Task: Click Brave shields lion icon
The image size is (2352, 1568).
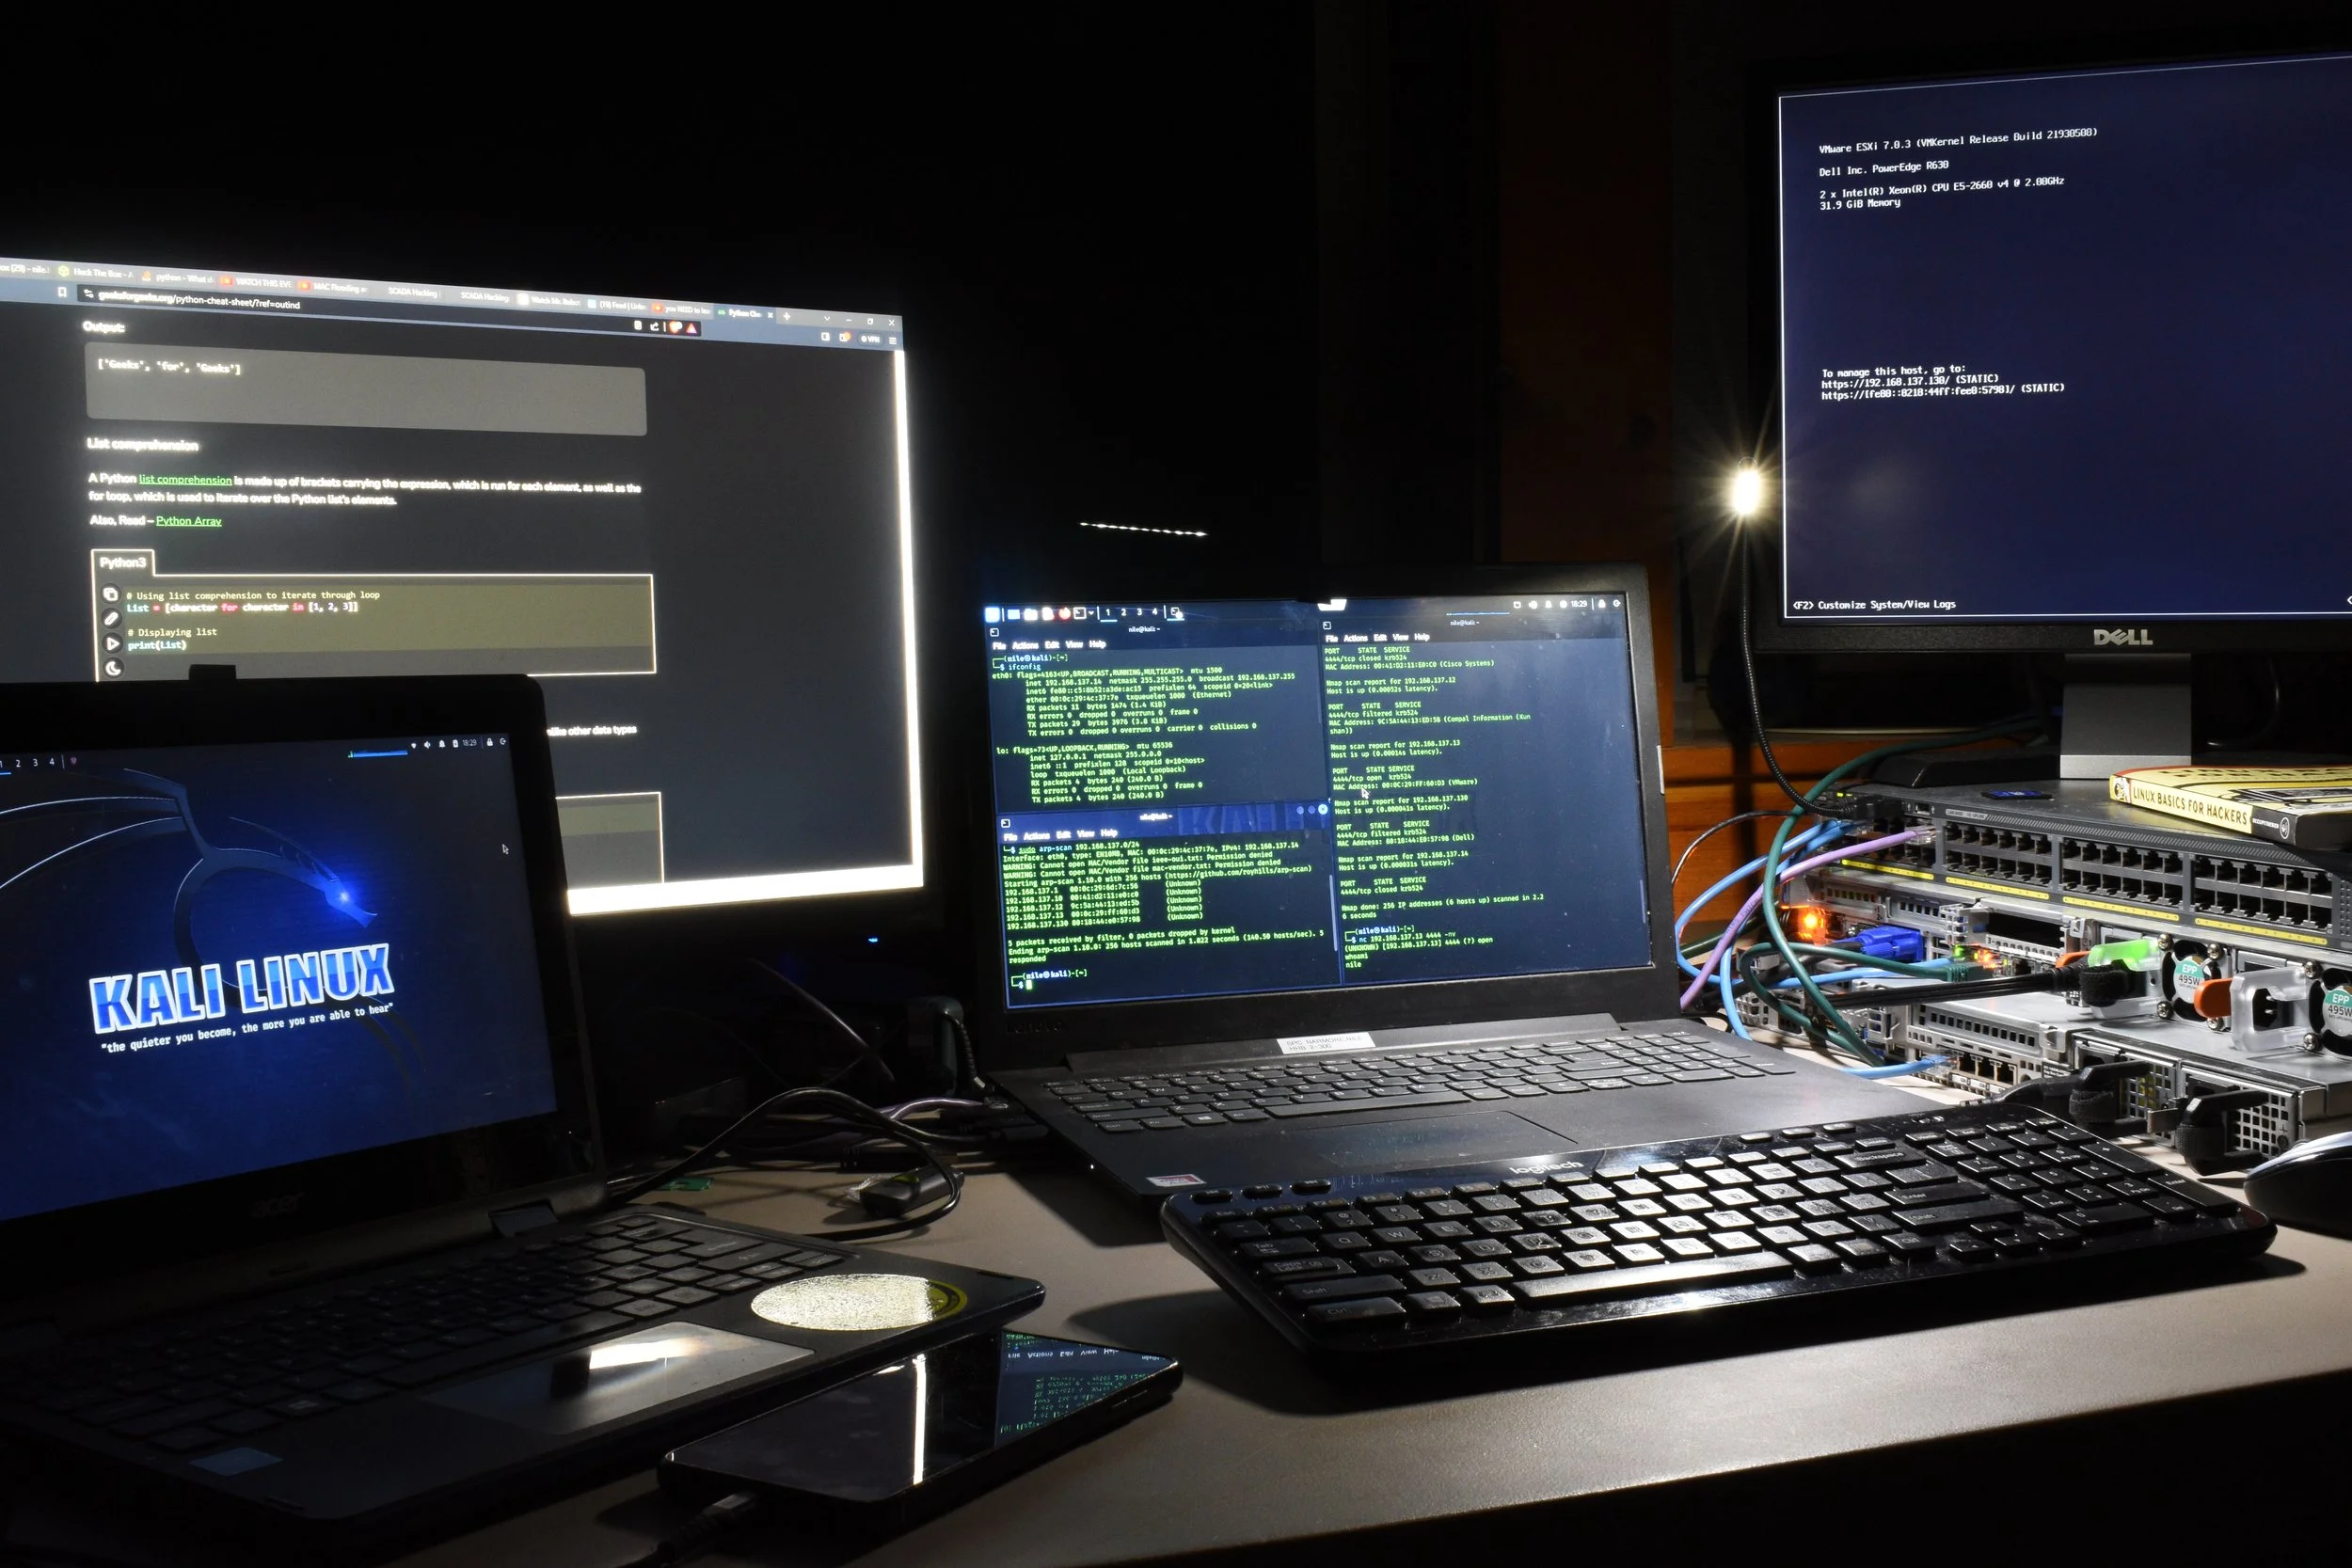Action: pyautogui.click(x=675, y=326)
